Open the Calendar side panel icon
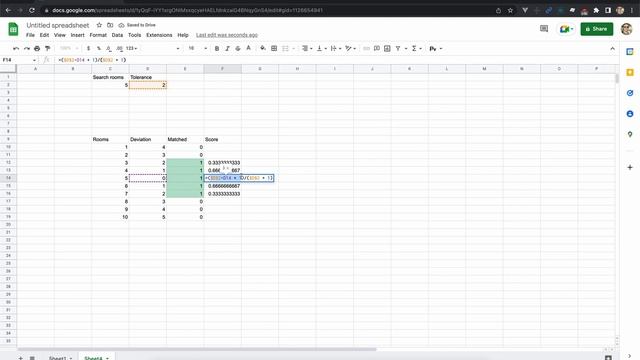 (x=630, y=52)
